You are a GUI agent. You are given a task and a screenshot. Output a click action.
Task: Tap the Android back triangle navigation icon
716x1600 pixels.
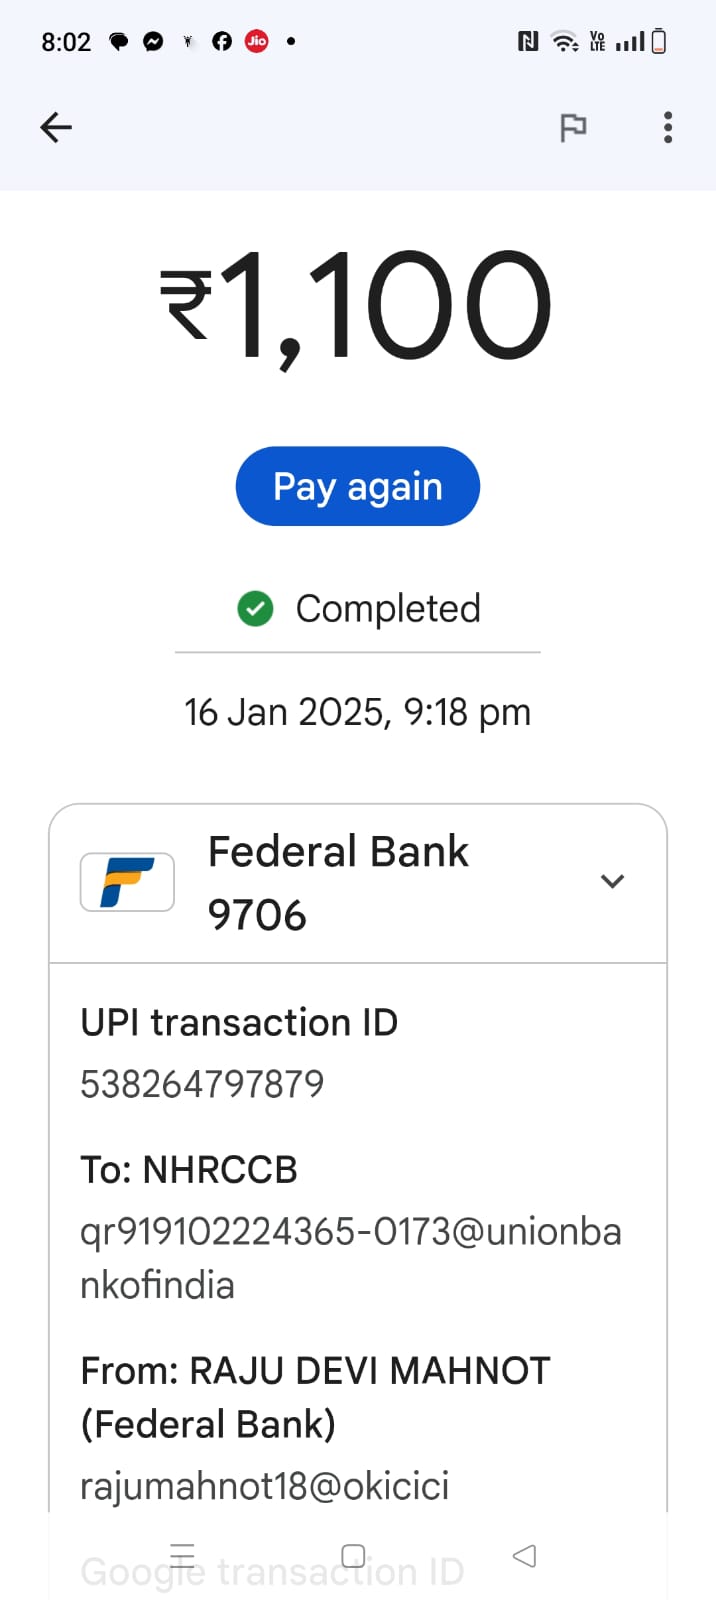pyautogui.click(x=524, y=1556)
